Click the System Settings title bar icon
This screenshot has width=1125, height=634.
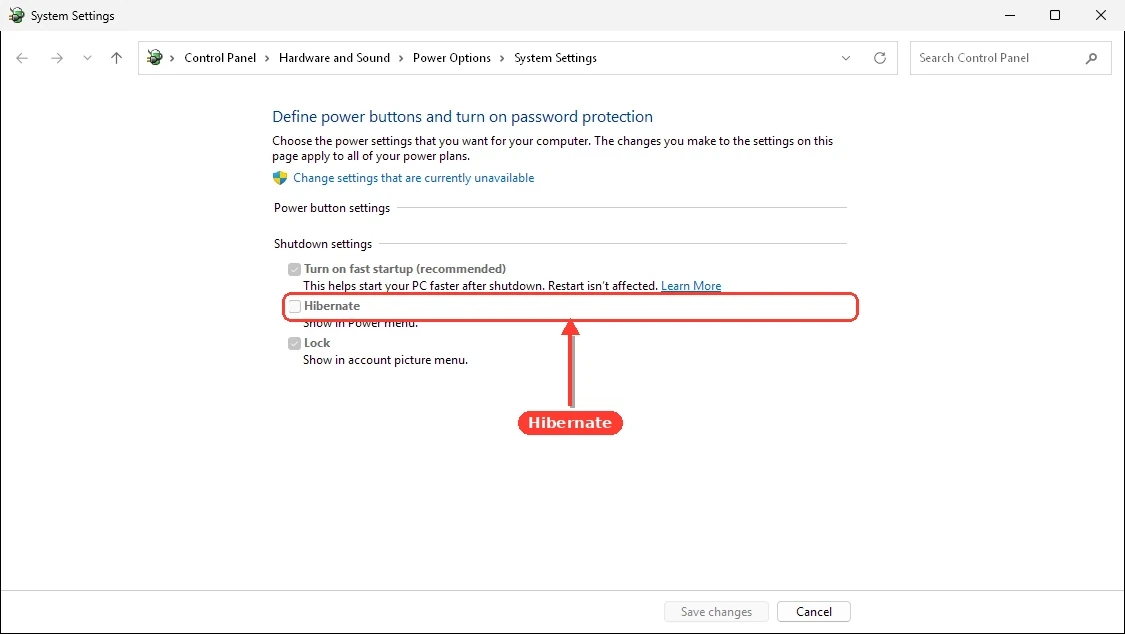(16, 15)
